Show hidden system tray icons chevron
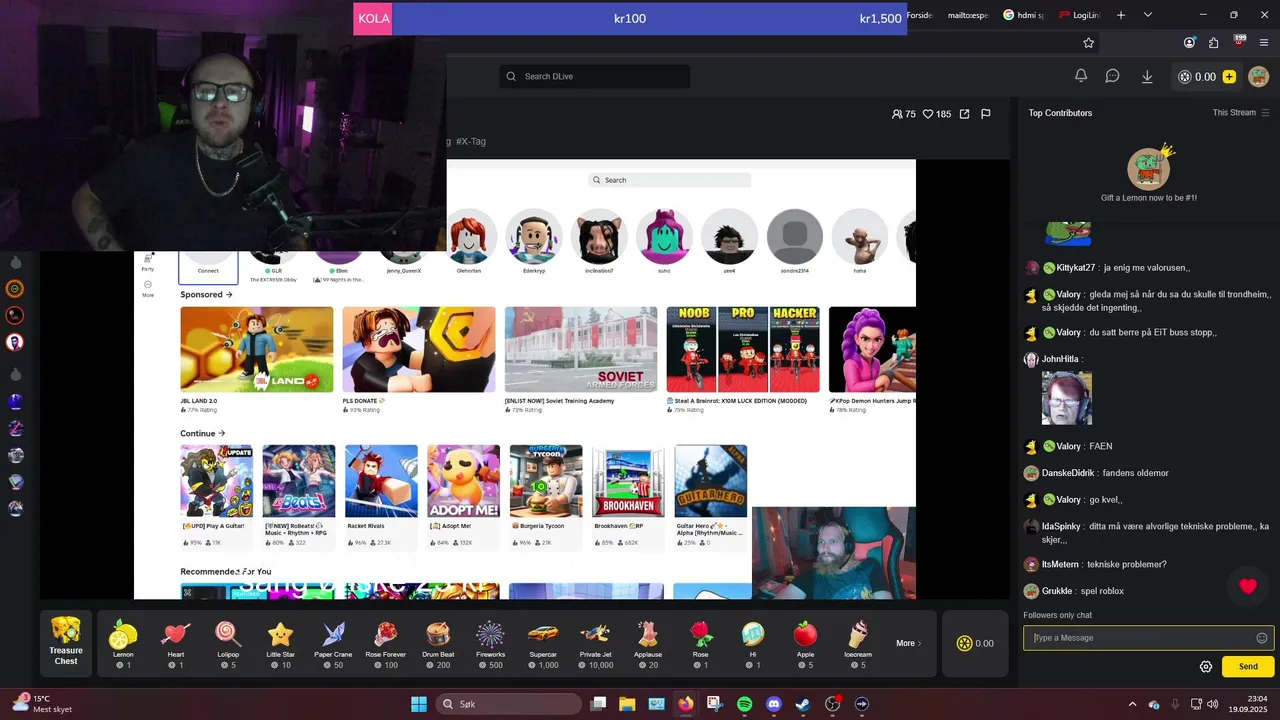This screenshot has height=720, width=1280. point(1132,704)
